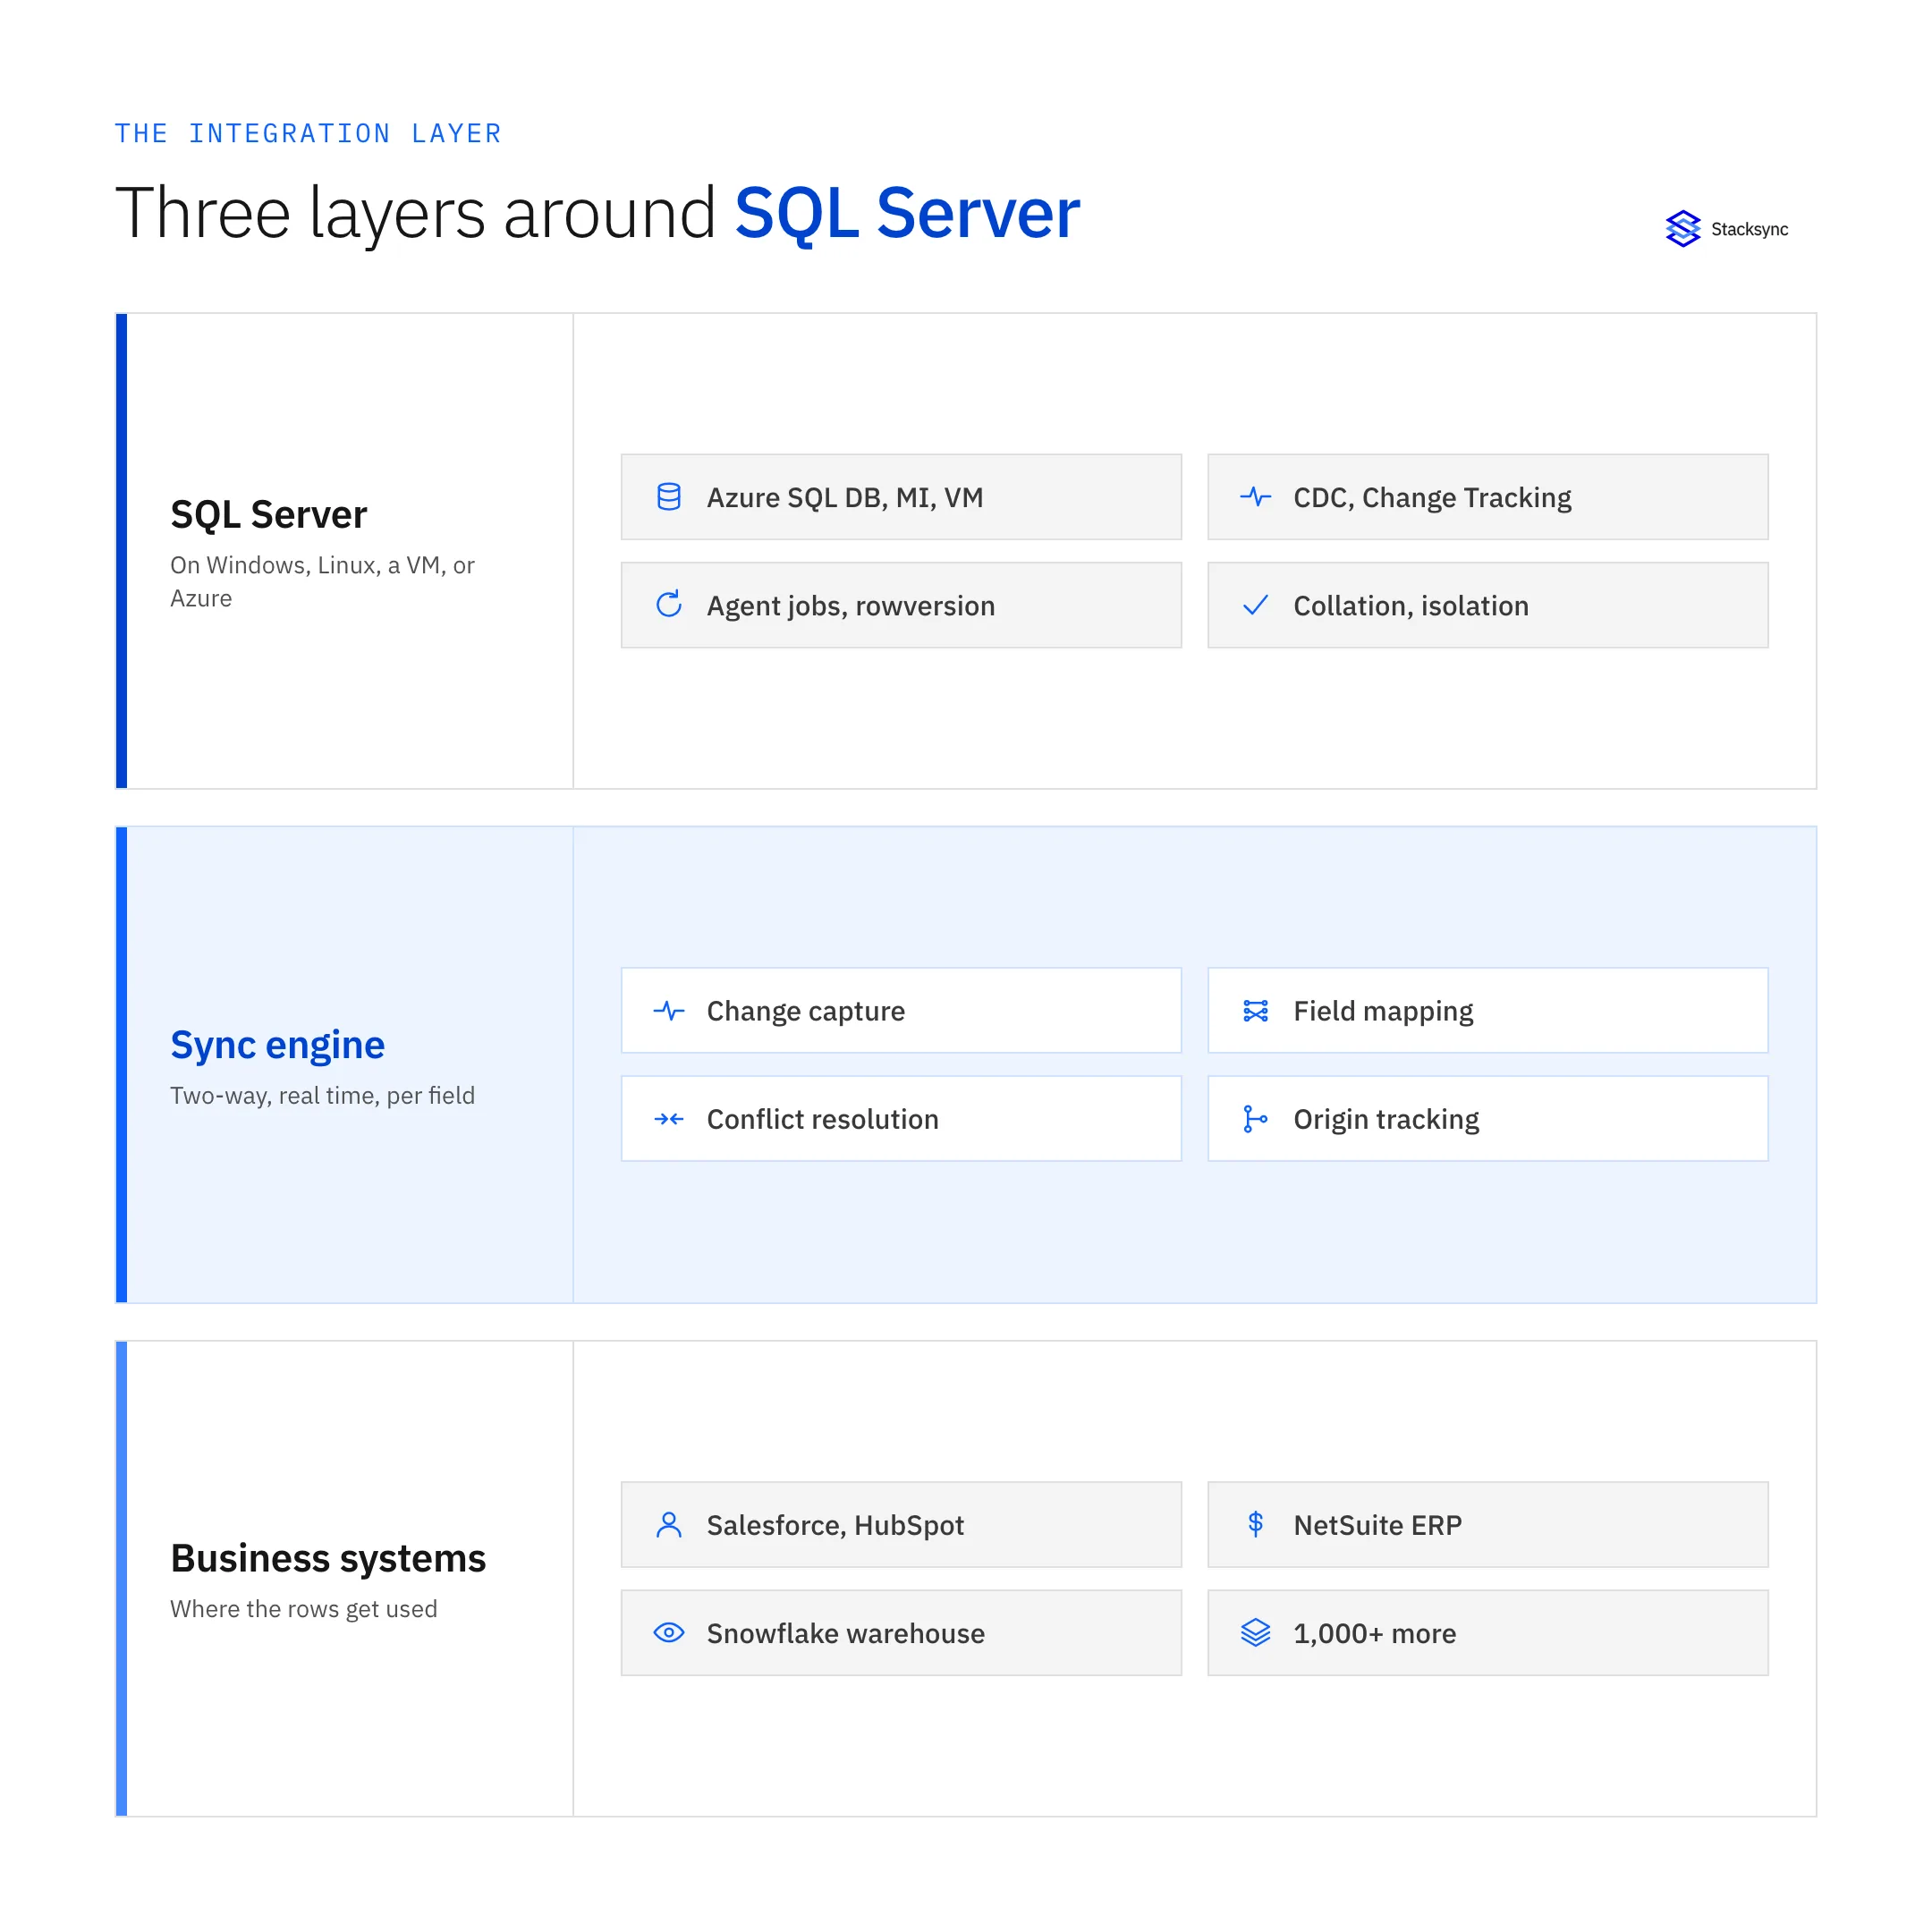Select the Salesforce, HubSpot text

(x=835, y=1526)
